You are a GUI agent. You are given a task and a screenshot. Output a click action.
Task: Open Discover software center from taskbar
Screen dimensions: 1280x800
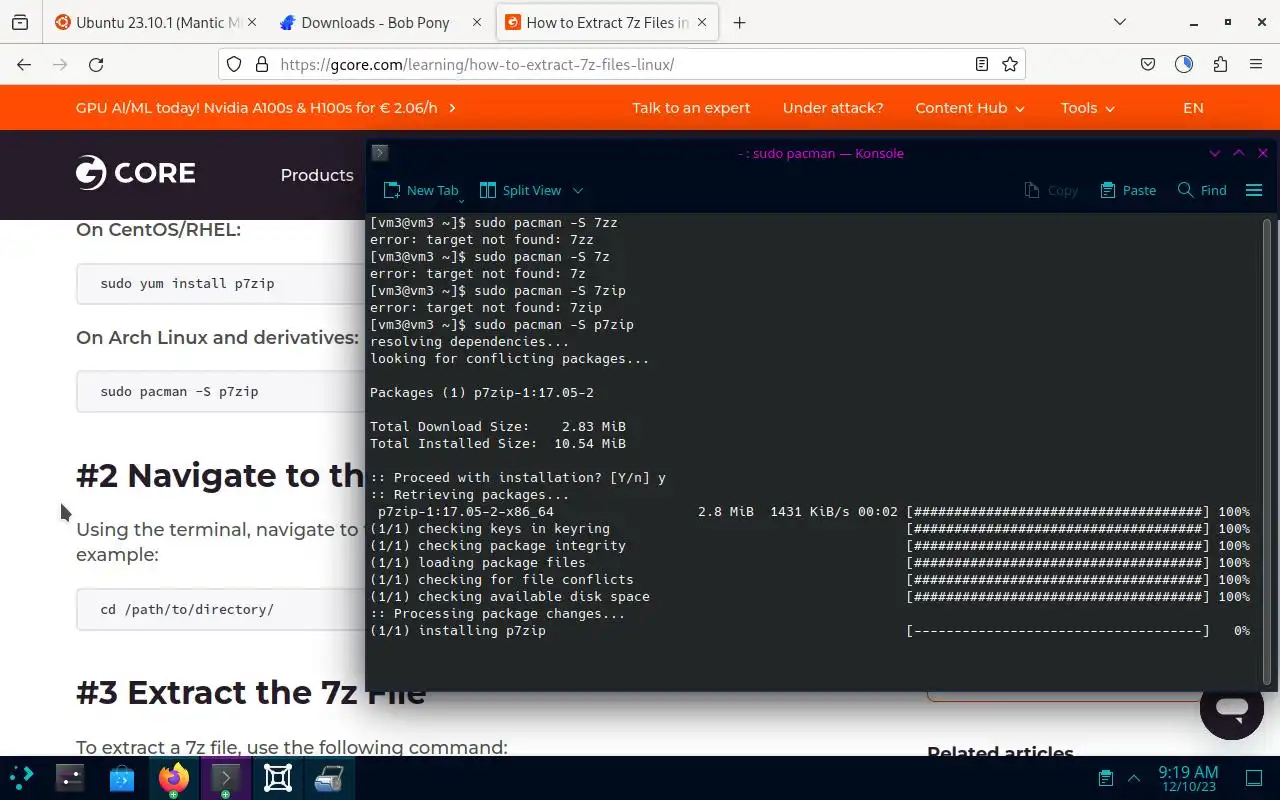(x=122, y=777)
